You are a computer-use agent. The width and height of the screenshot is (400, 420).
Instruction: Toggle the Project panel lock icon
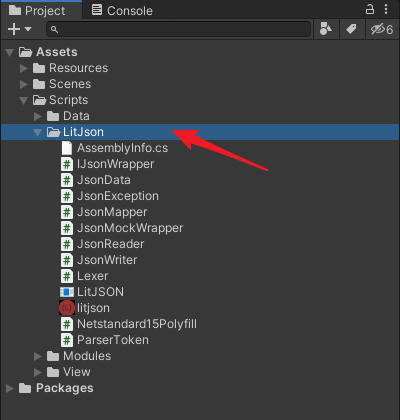[x=370, y=9]
